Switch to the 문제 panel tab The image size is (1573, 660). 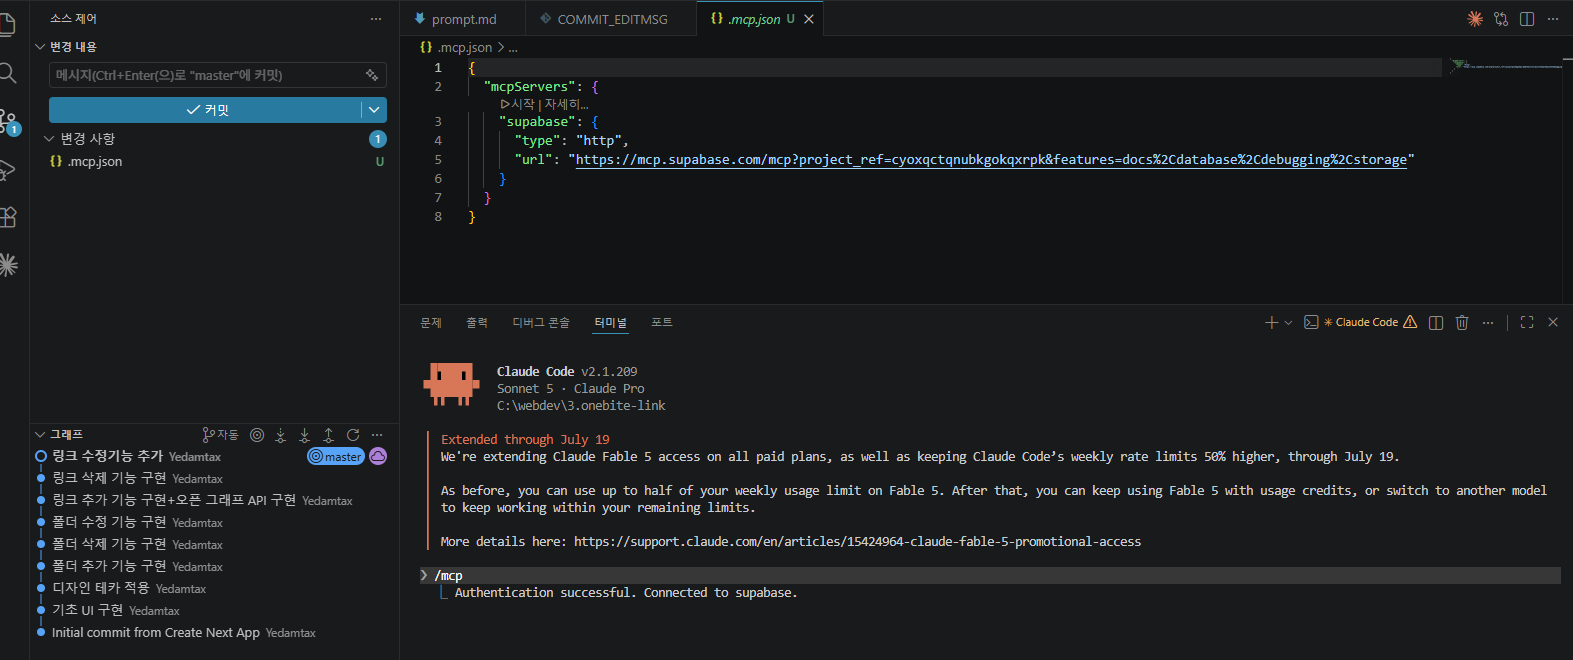tap(431, 322)
